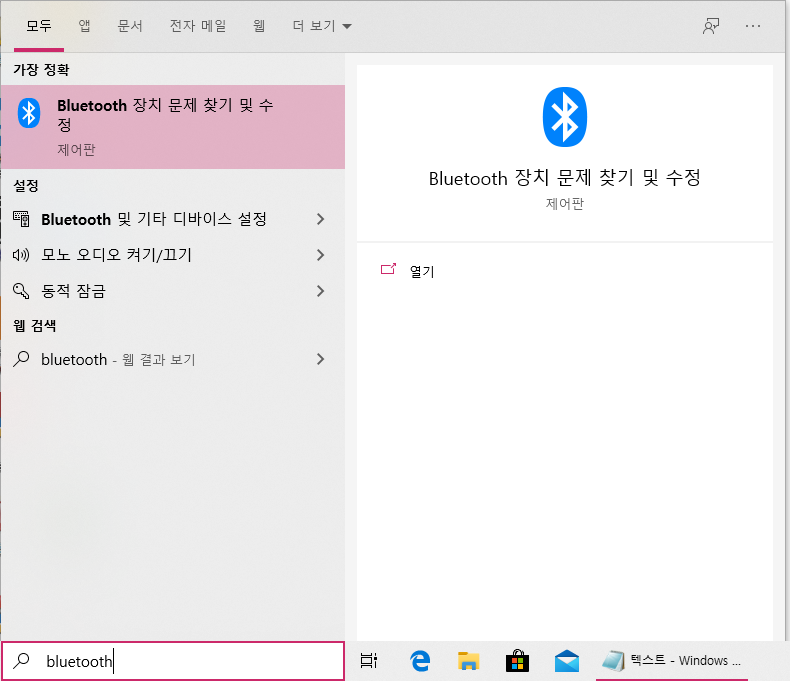
Task: Switch to the 텍스트 - Windows notepad taskbar item
Action: tap(672, 660)
